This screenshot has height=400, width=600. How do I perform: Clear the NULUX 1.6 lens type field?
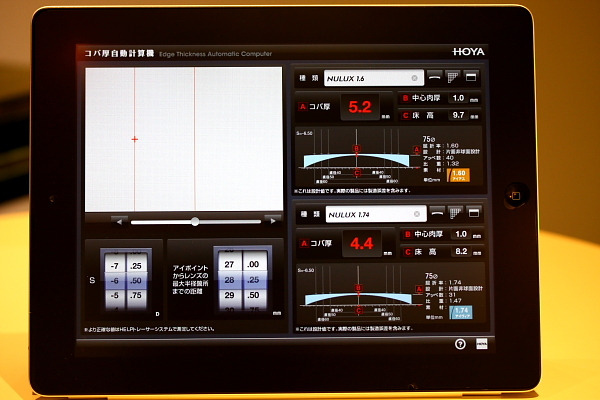click(414, 78)
